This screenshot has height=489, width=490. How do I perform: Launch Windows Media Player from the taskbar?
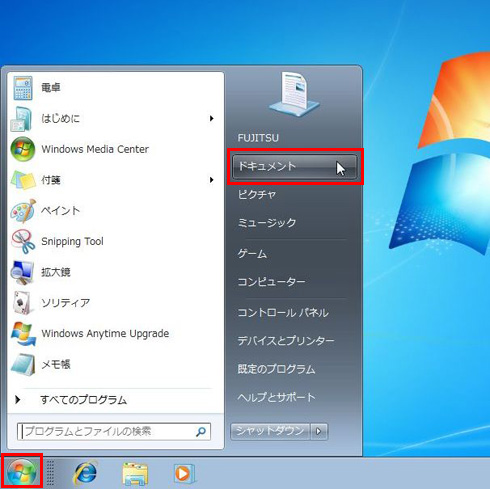pos(184,473)
